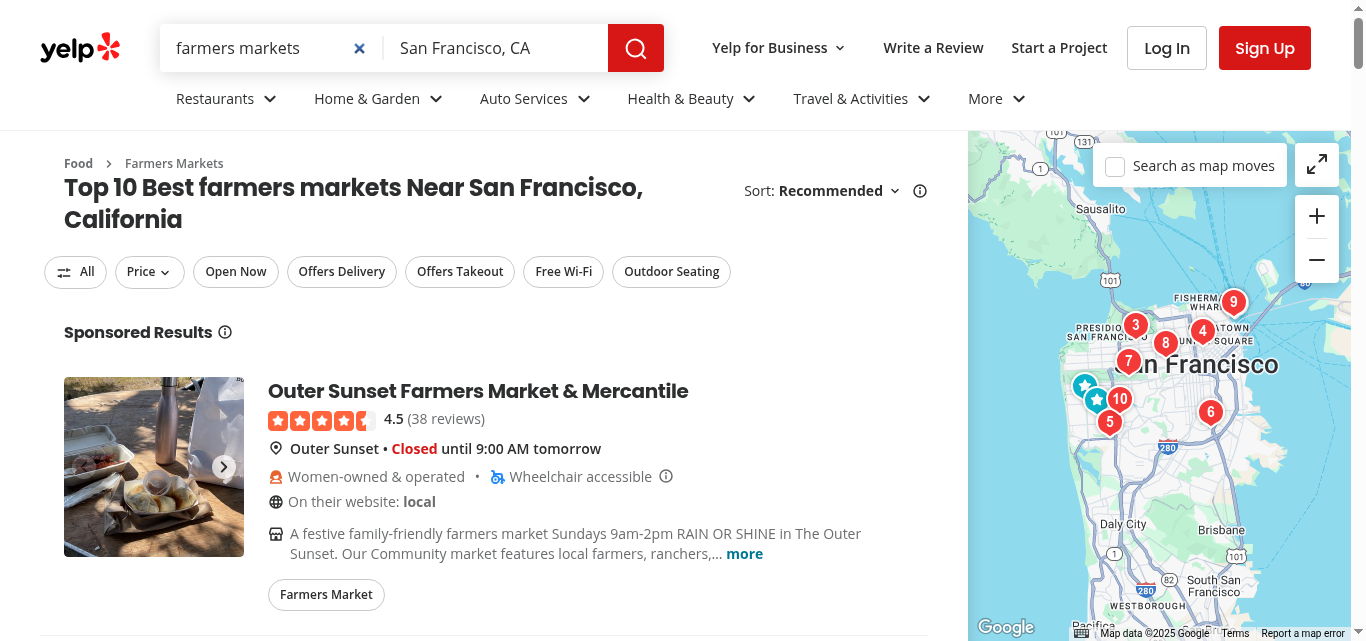Toggle the Offers Delivery filter

coord(342,272)
